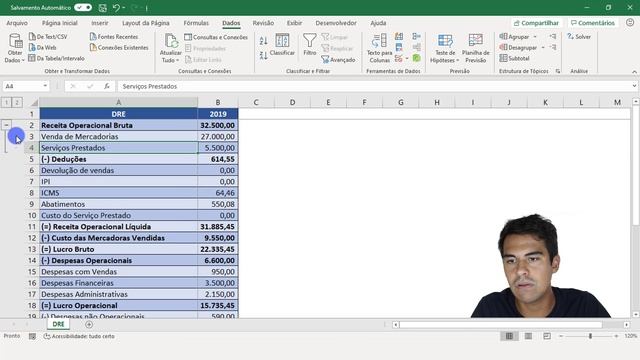Click Desagrupar button
The image size is (640, 360).
click(x=518, y=47)
